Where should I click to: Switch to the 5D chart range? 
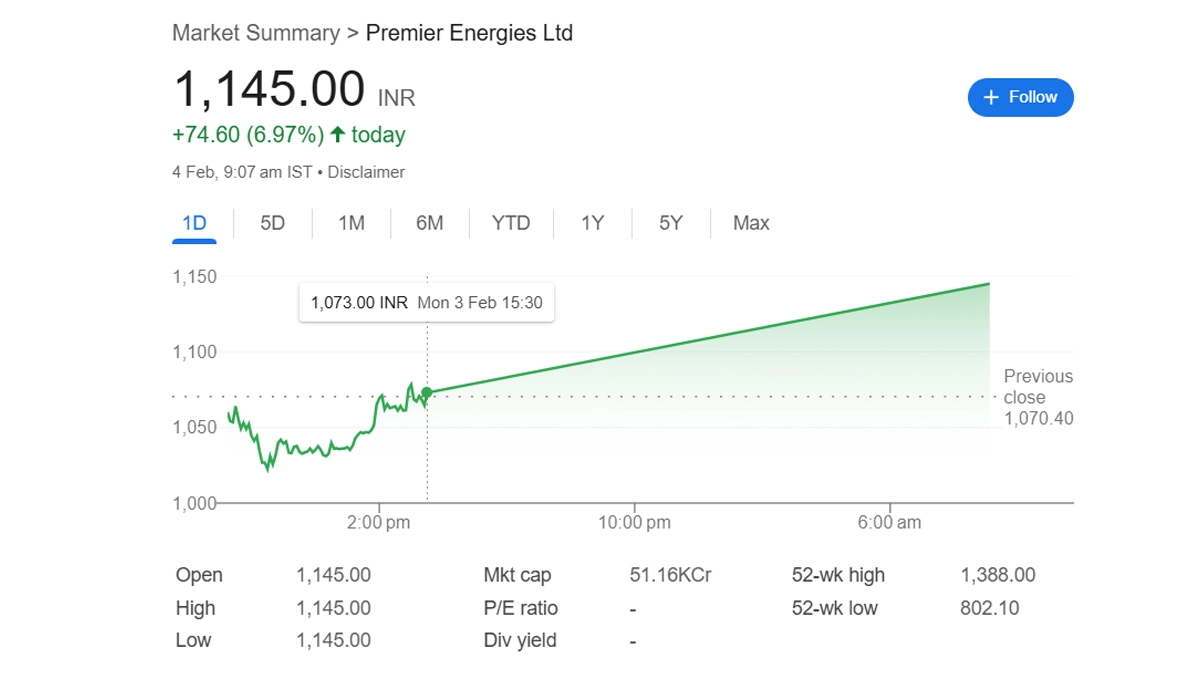(x=272, y=223)
